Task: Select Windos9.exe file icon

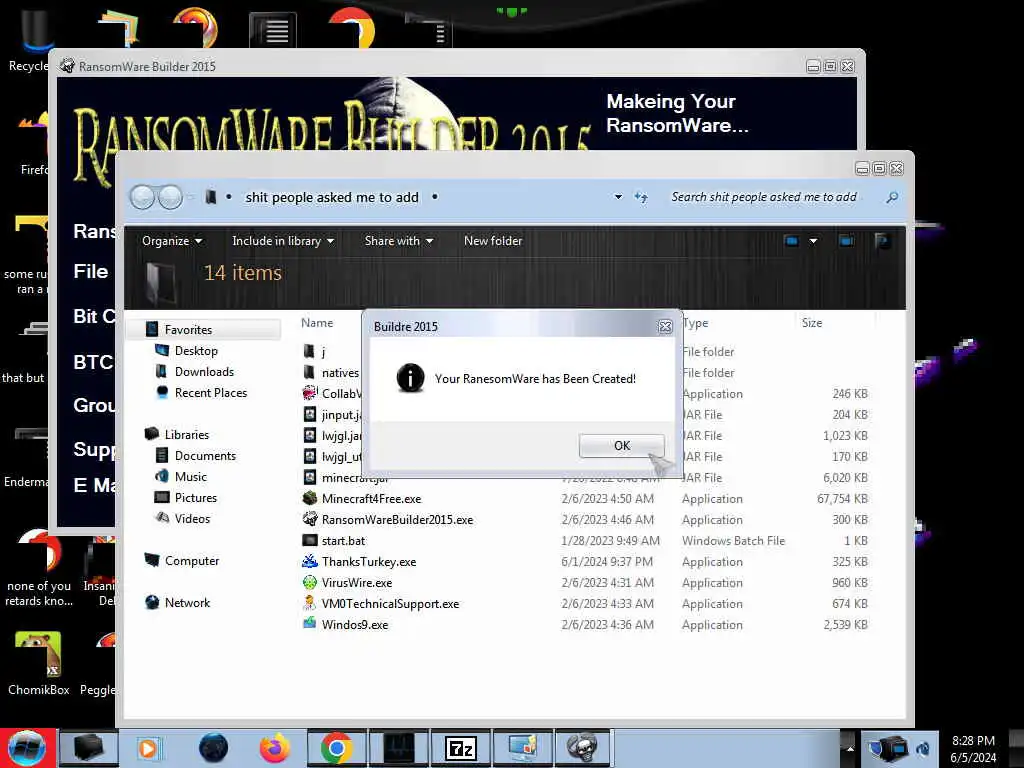Action: (x=310, y=624)
